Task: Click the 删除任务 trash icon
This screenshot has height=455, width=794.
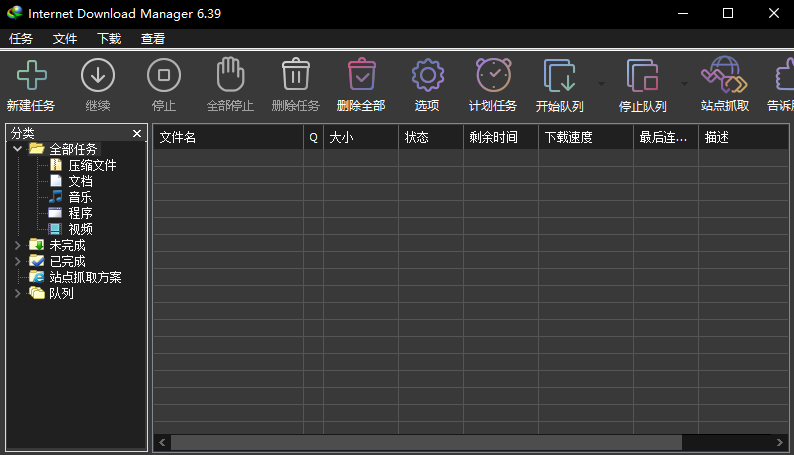Action: [x=296, y=74]
